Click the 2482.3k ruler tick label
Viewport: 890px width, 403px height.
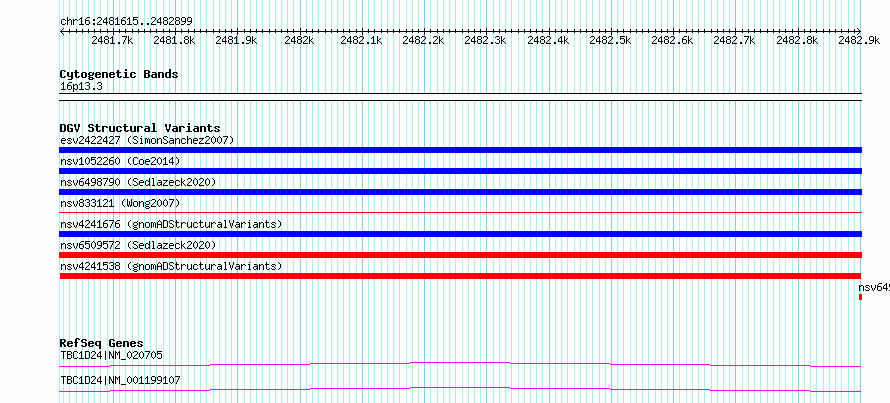486,40
